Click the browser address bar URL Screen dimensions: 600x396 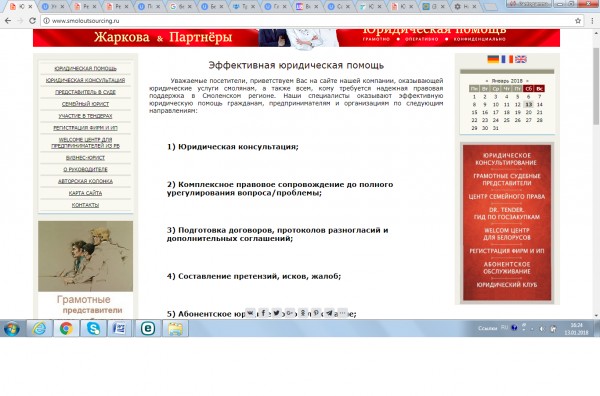[x=86, y=21]
